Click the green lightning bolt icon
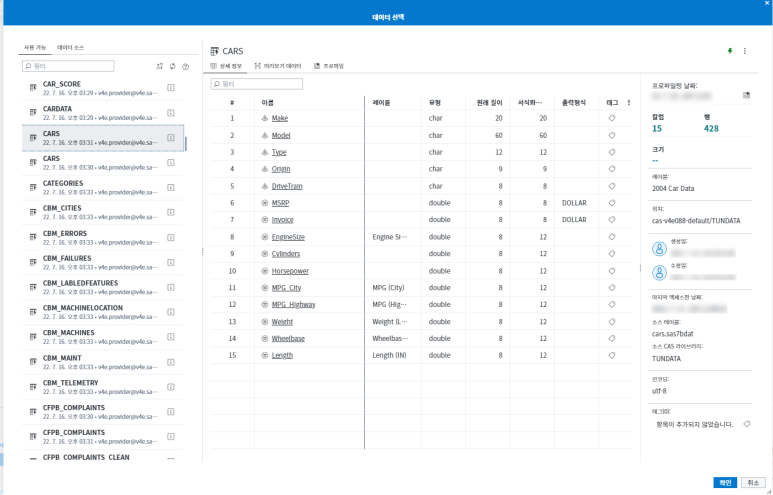Image resolution: width=773 pixels, height=495 pixels. (730, 51)
